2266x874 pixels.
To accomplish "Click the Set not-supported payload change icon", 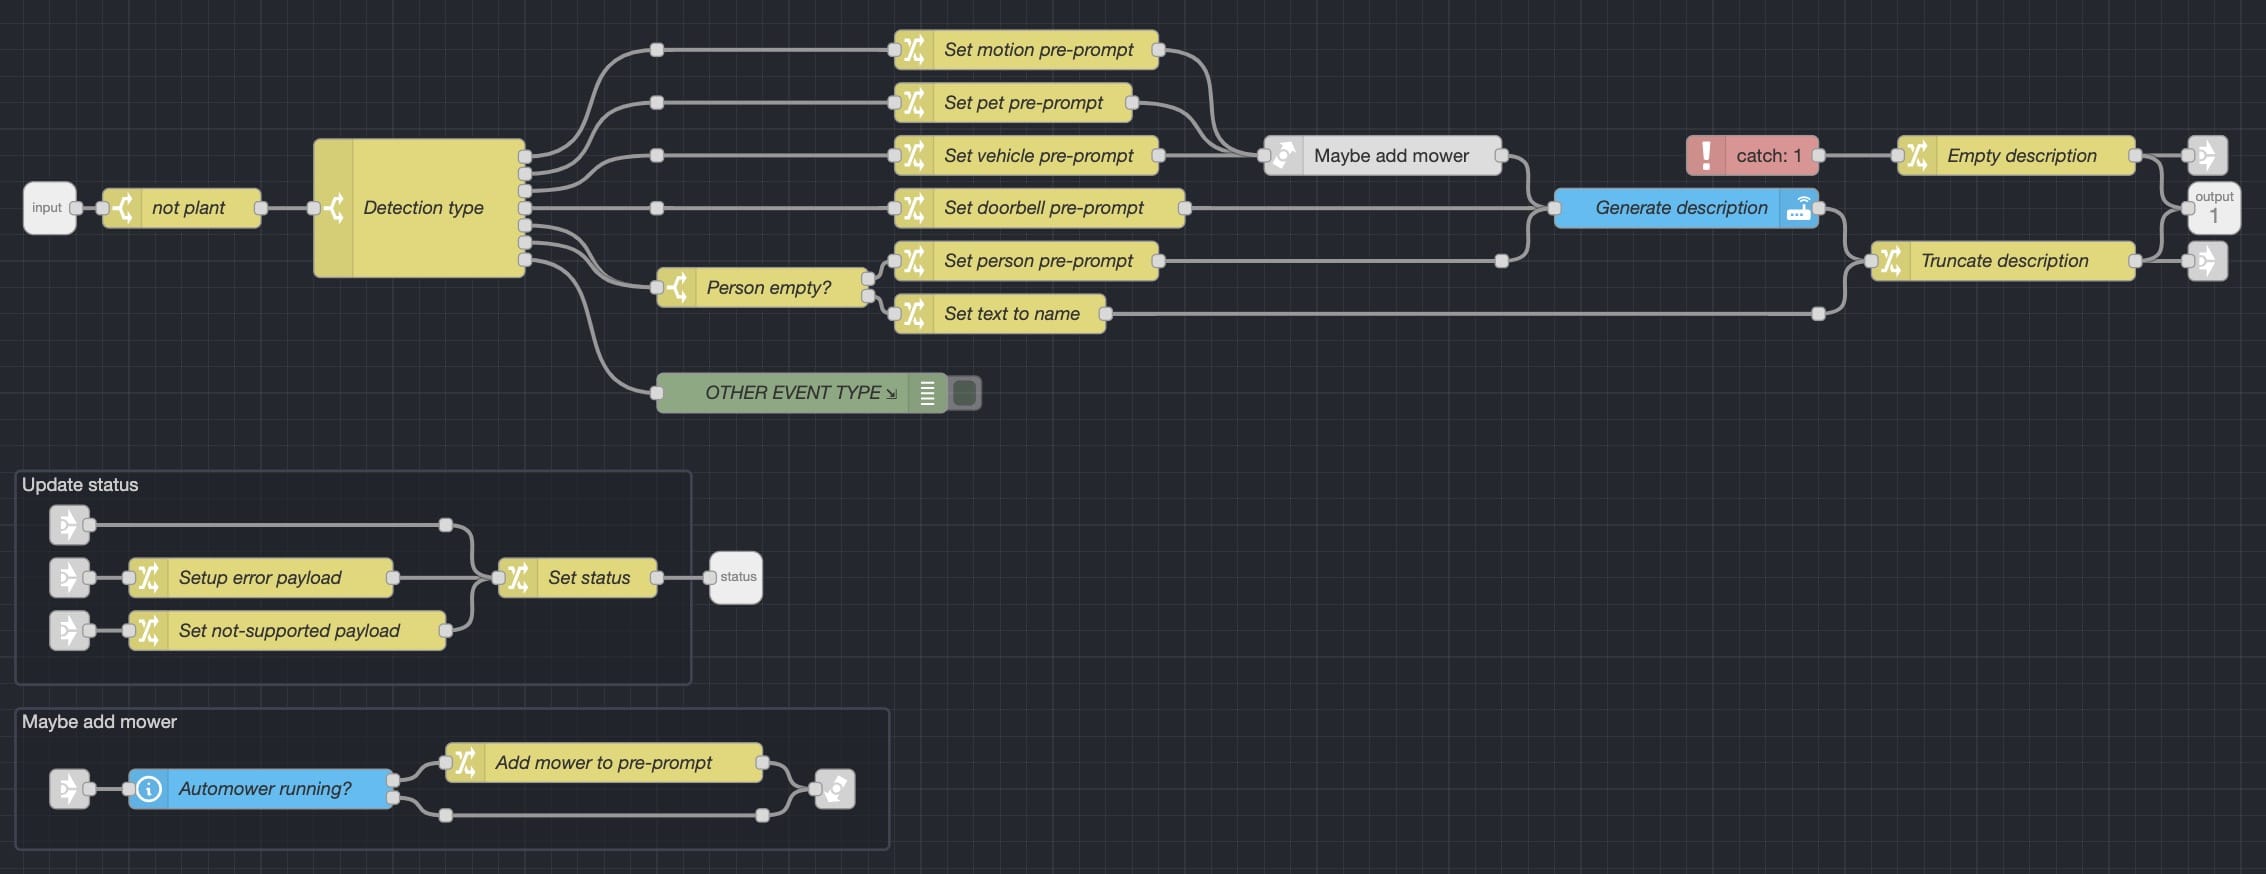I will [149, 631].
